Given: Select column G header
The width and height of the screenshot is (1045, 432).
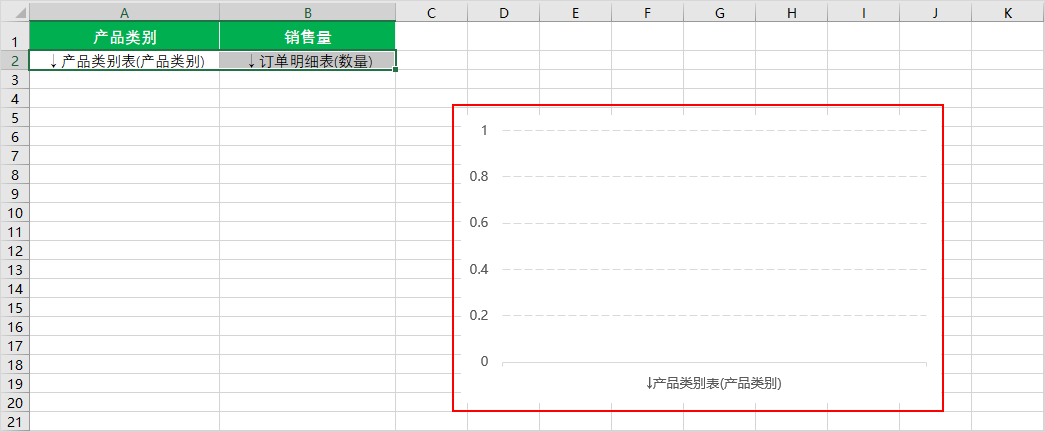Looking at the screenshot, I should coord(719,12).
